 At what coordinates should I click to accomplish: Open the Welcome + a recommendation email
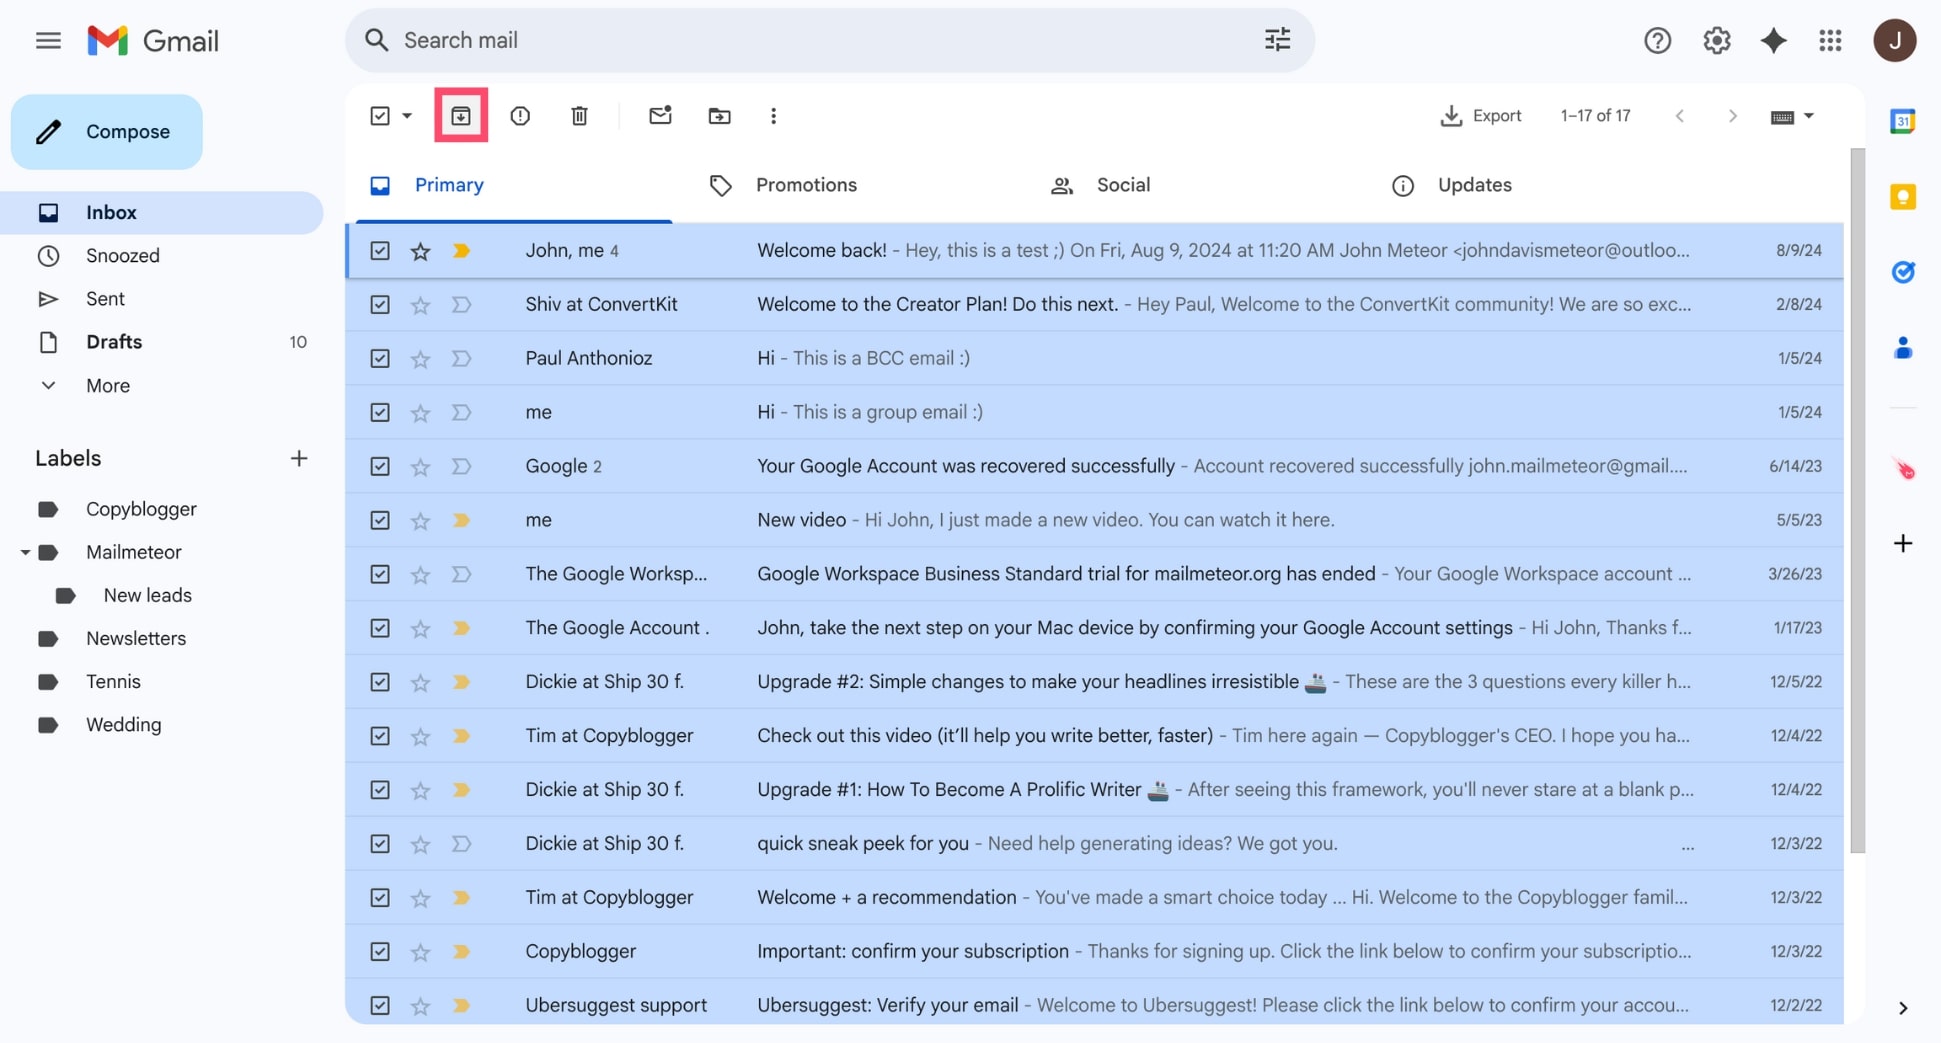click(1095, 898)
